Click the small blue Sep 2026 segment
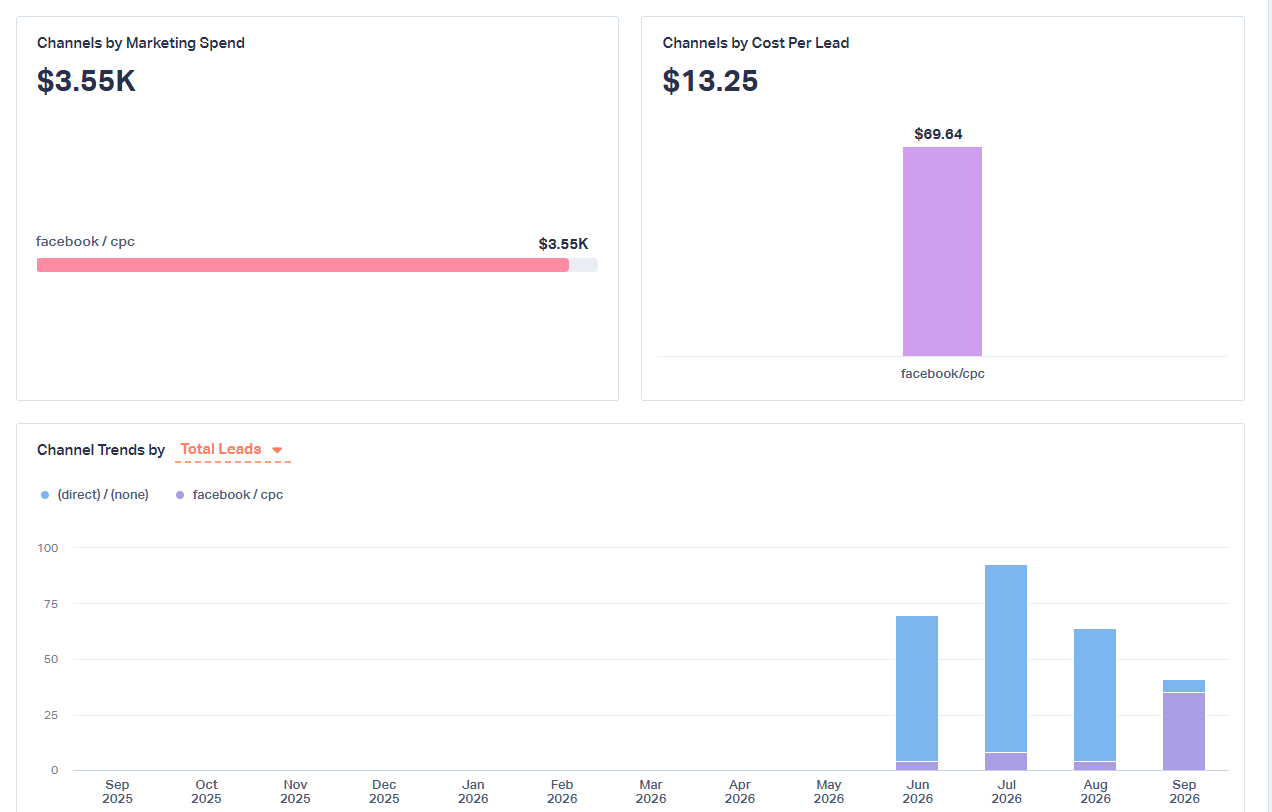1272x812 pixels. [x=1184, y=686]
